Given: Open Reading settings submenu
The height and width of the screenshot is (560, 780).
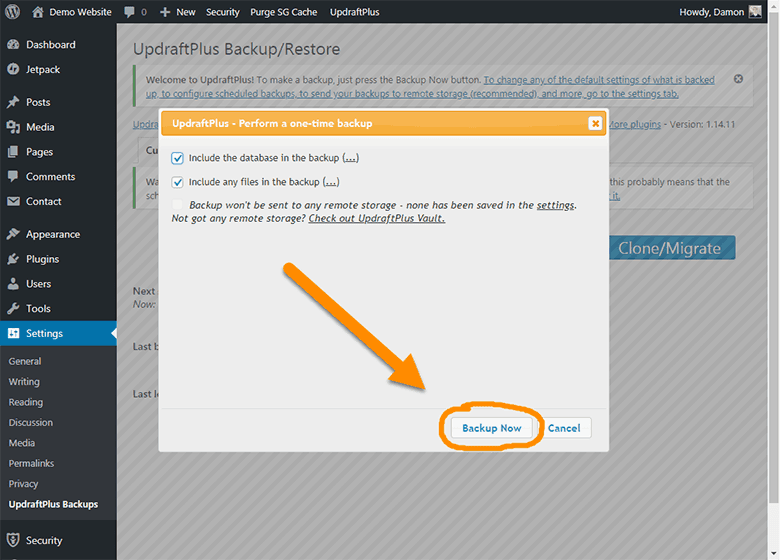Looking at the screenshot, I should tap(25, 402).
